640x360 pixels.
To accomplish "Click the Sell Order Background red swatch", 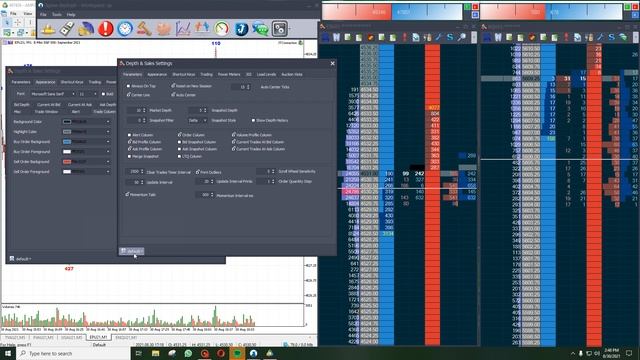I will coord(67,162).
